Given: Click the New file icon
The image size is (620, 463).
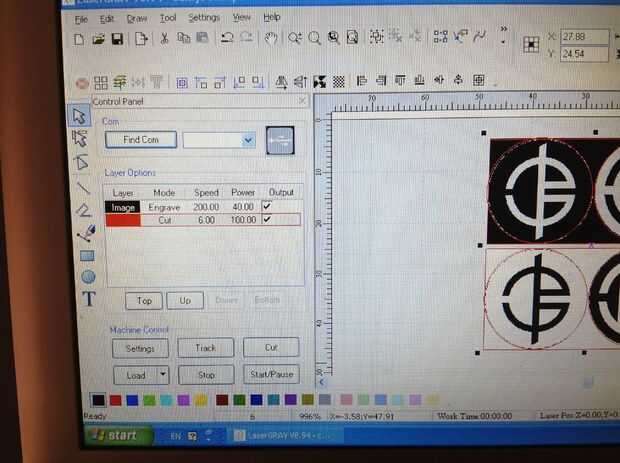Looking at the screenshot, I should (79, 39).
